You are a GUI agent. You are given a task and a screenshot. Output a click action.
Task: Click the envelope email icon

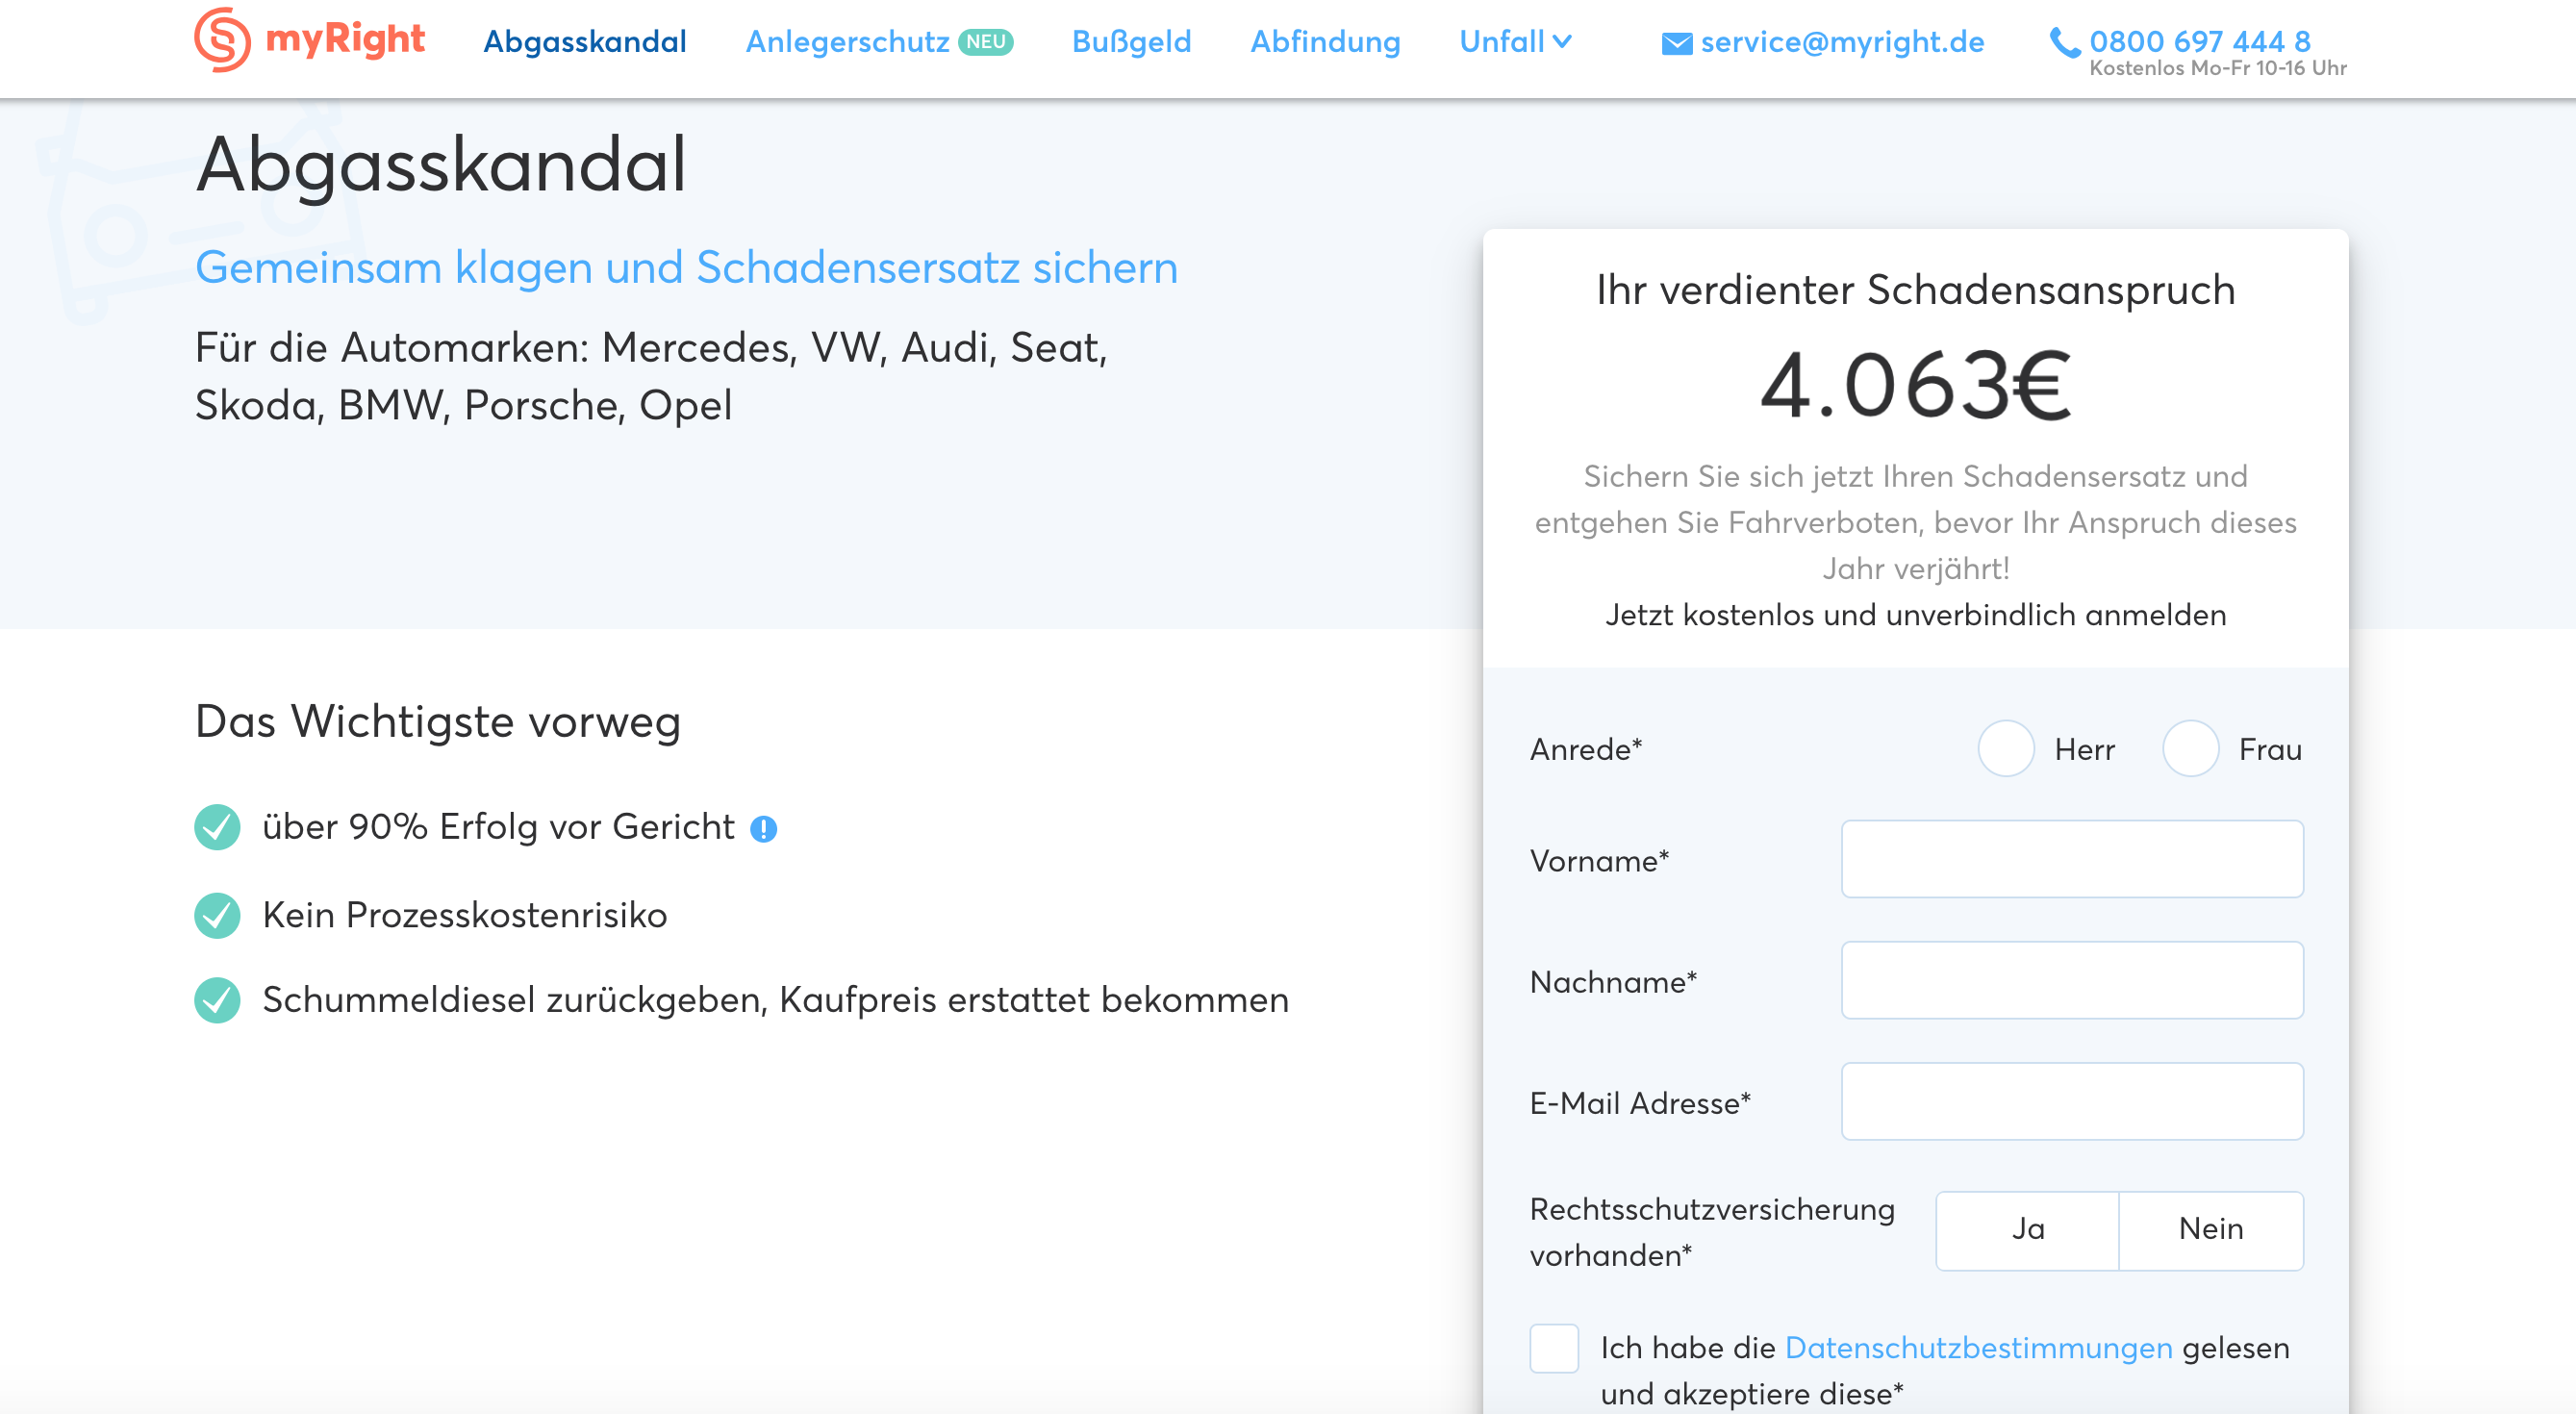1676,43
